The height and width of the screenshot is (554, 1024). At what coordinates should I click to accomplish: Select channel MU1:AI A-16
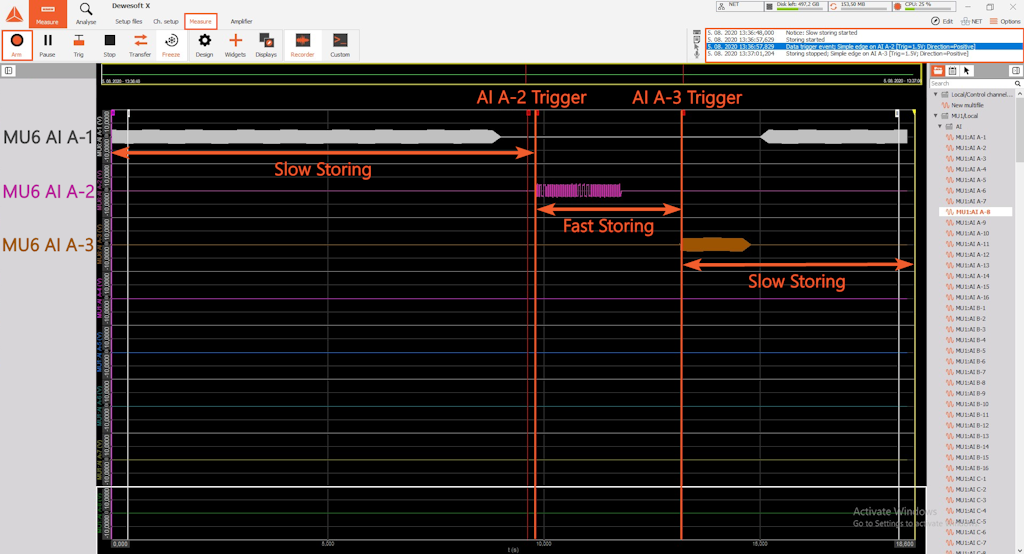point(972,297)
